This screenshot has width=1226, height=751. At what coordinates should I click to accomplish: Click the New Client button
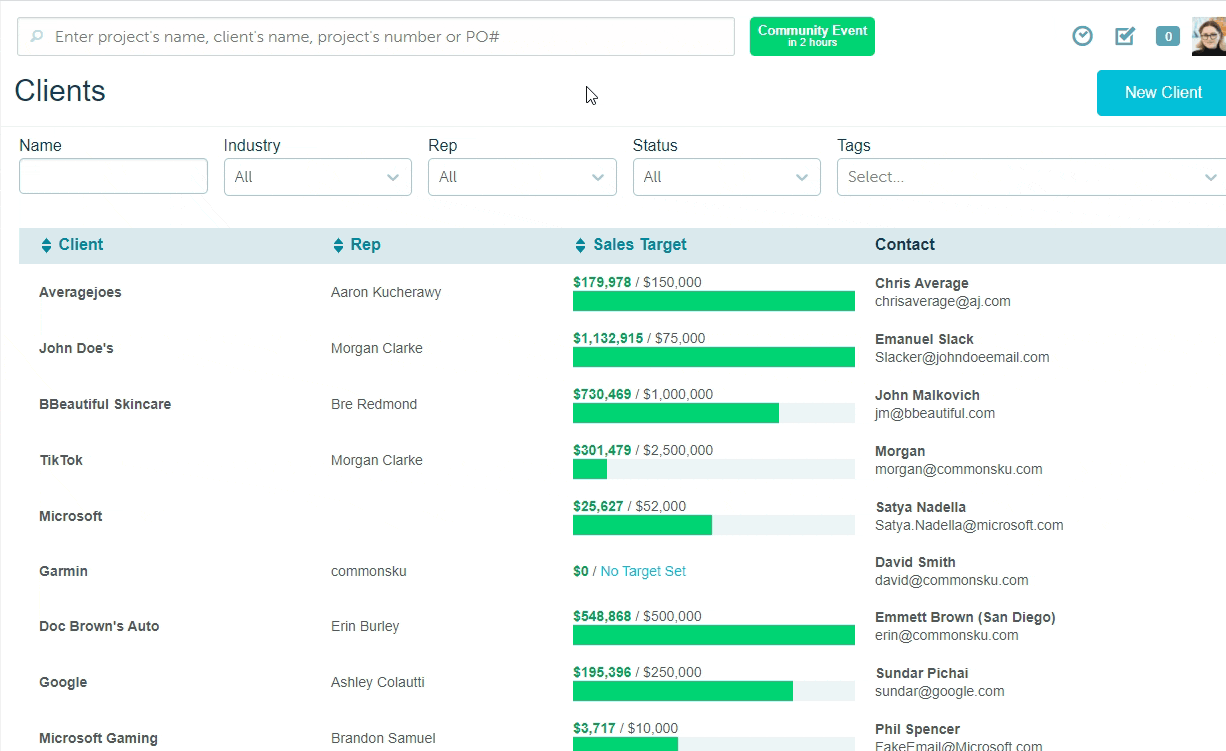coord(1162,92)
